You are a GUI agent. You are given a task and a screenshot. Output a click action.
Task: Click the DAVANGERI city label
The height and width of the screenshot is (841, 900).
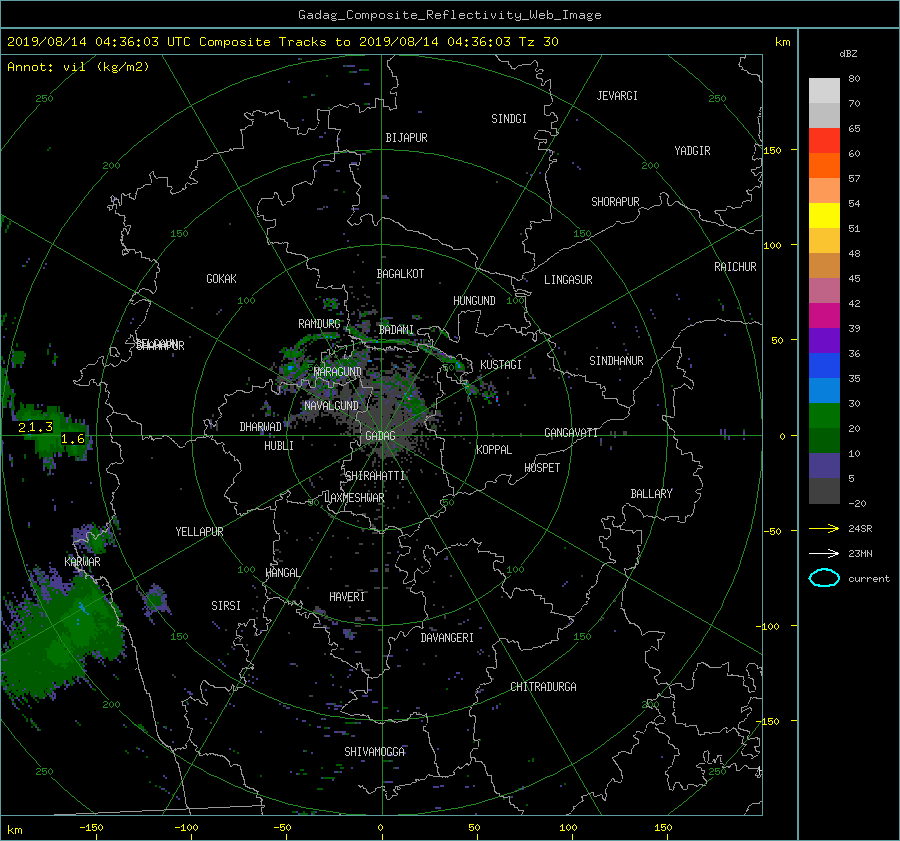click(x=447, y=638)
